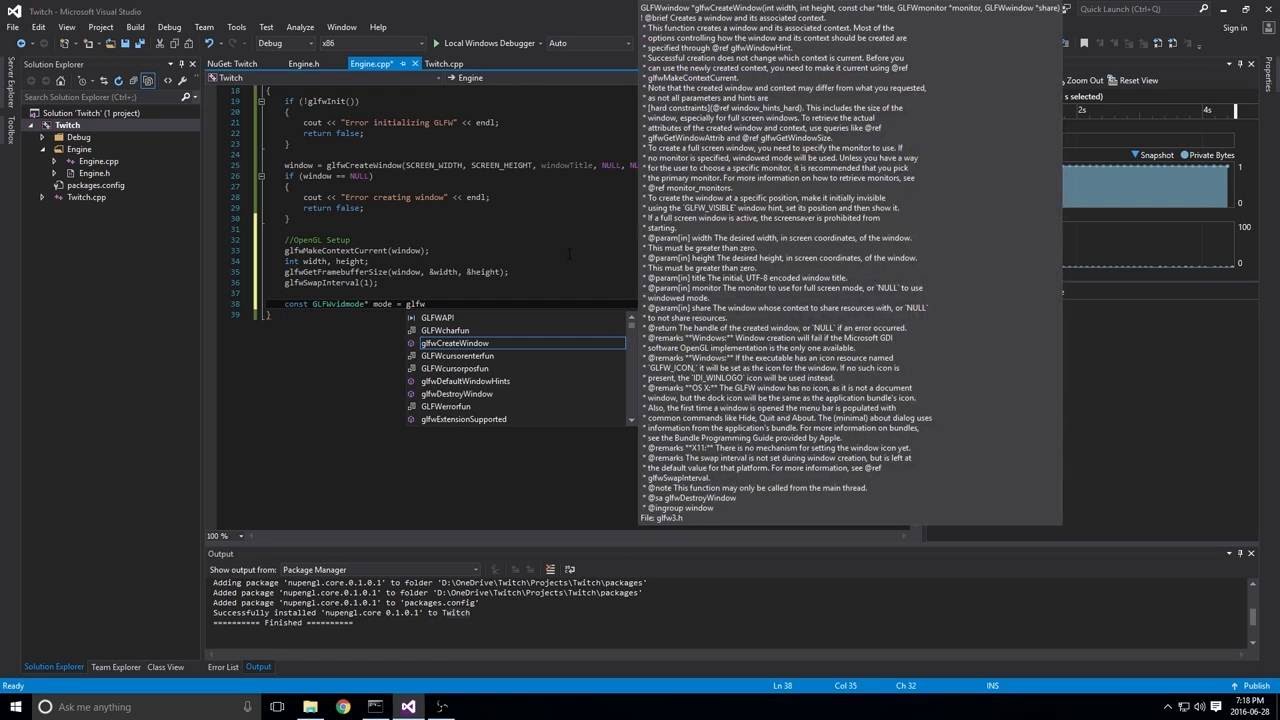1280x720 pixels.
Task: Open the Build menu
Action: click(135, 27)
